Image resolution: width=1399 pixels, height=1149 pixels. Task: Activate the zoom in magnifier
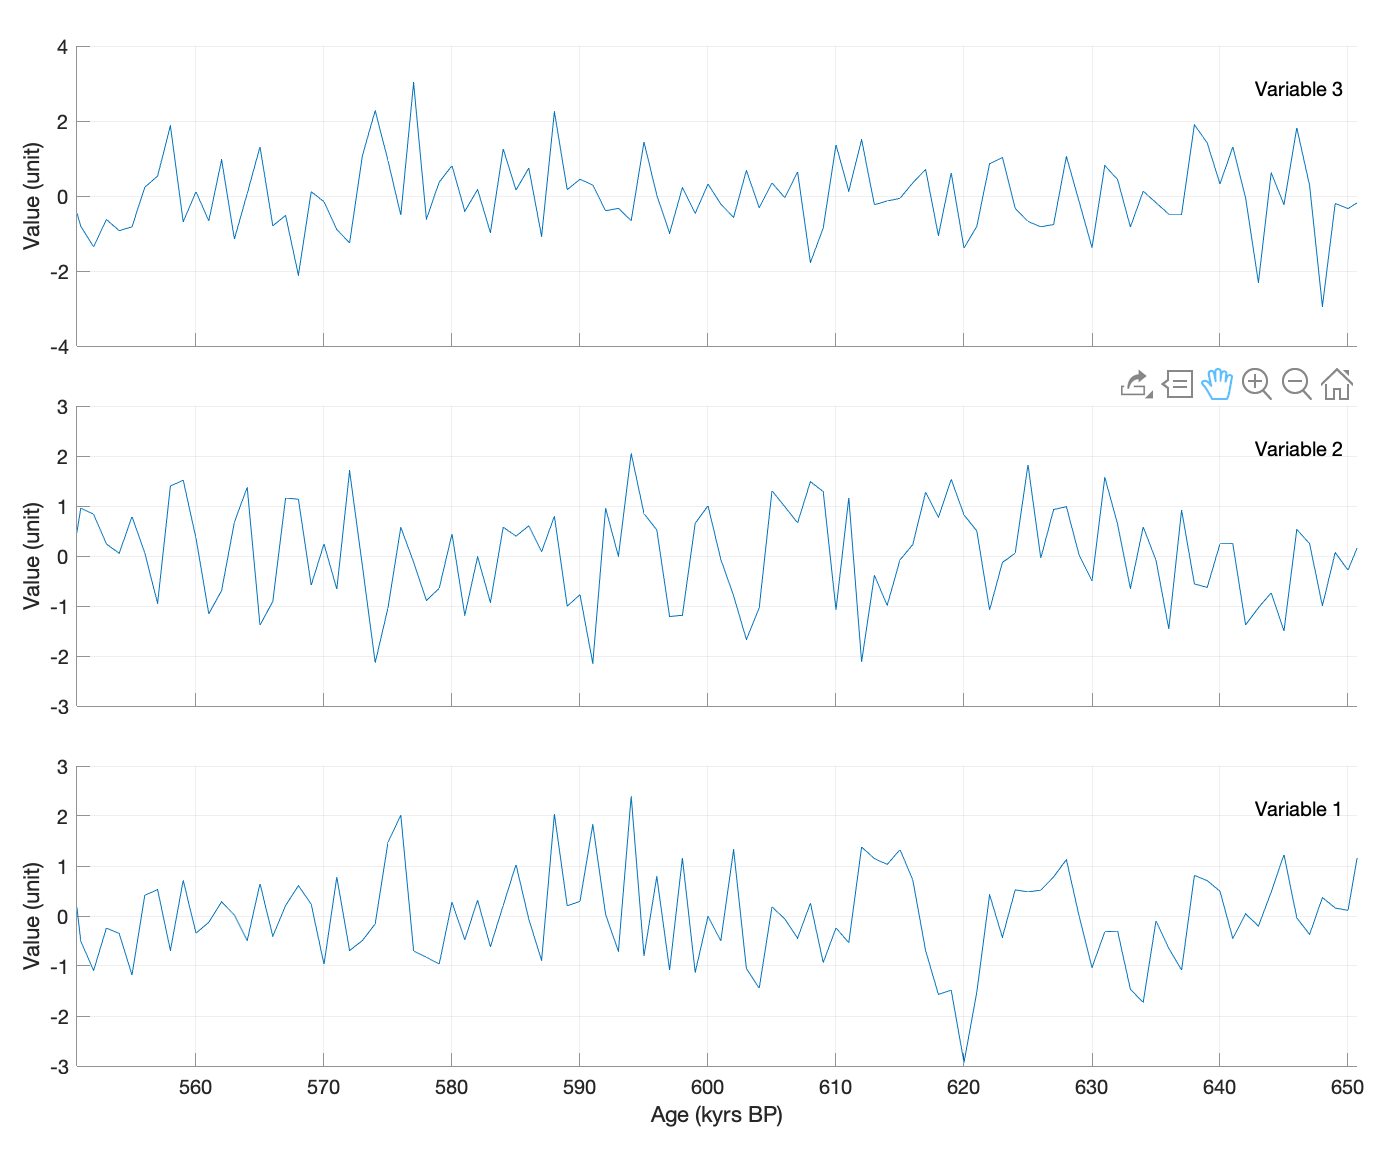(x=1256, y=384)
